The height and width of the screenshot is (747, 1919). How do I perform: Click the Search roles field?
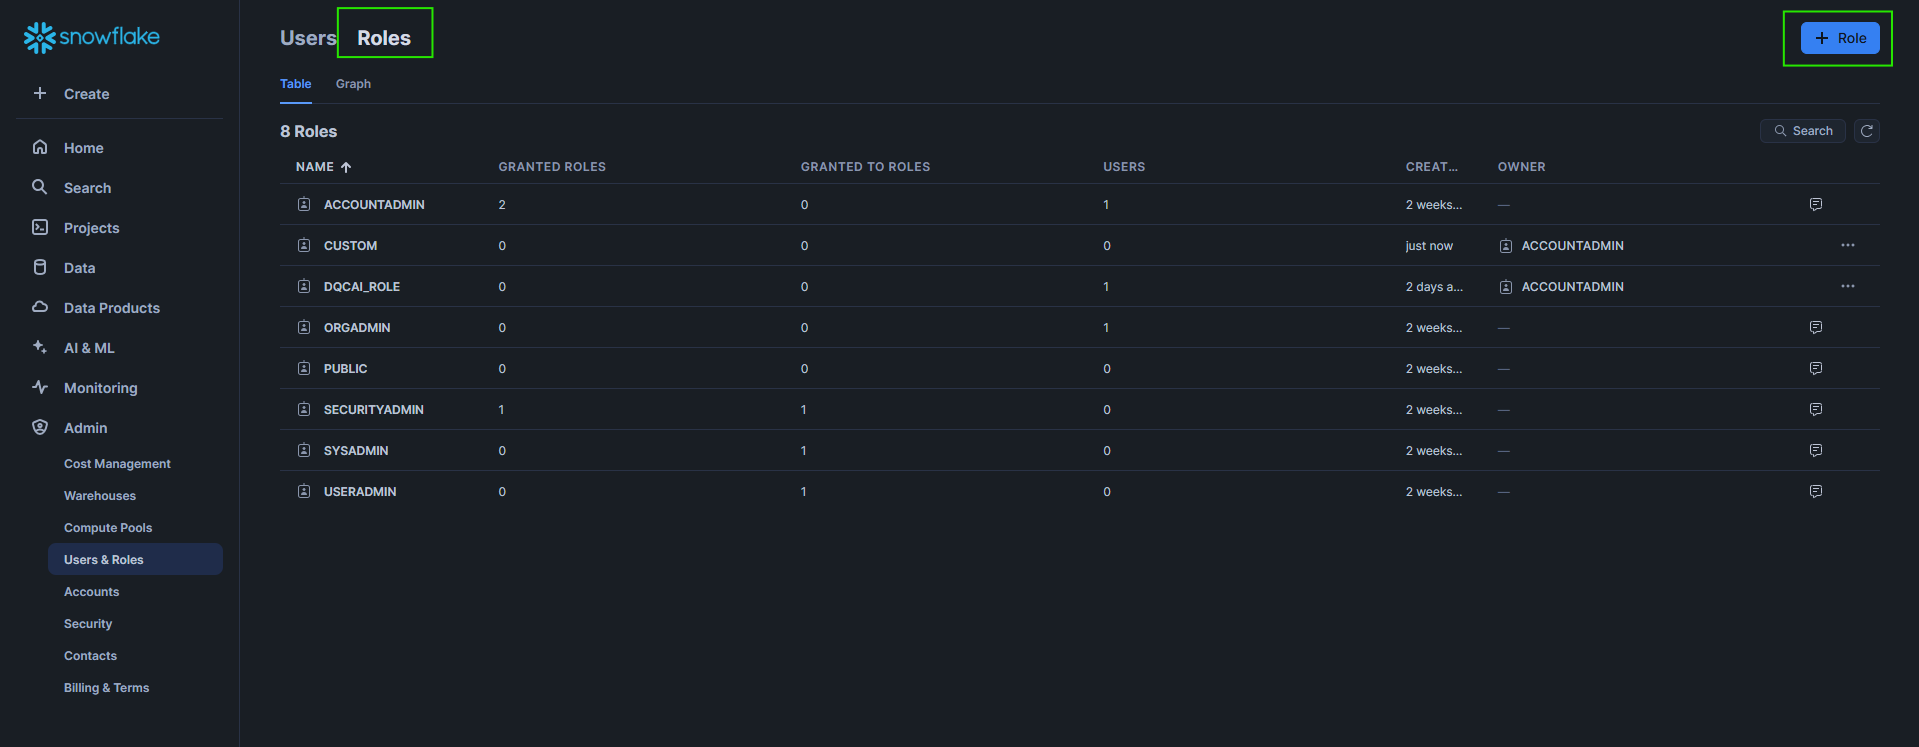1802,131
